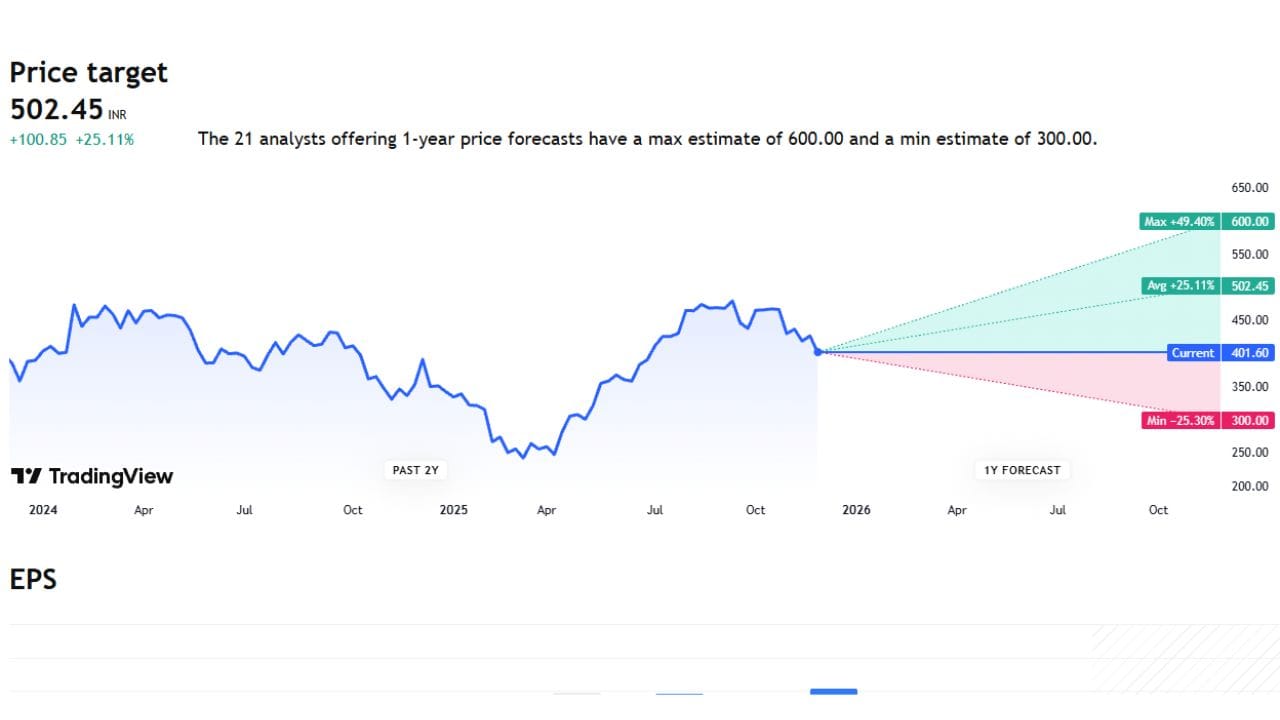Select the 1Y FORECAST label
The width and height of the screenshot is (1280, 720).
point(1021,469)
